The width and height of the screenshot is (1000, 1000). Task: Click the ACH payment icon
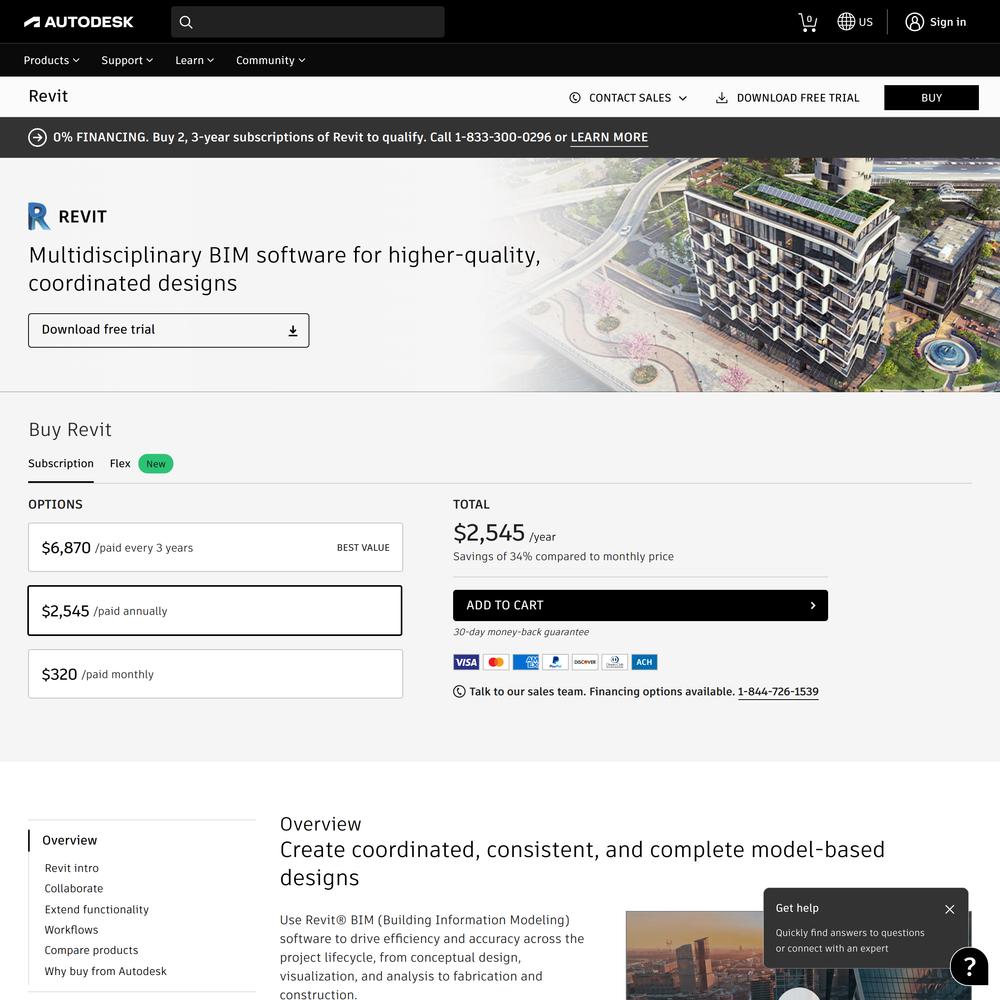tap(644, 662)
